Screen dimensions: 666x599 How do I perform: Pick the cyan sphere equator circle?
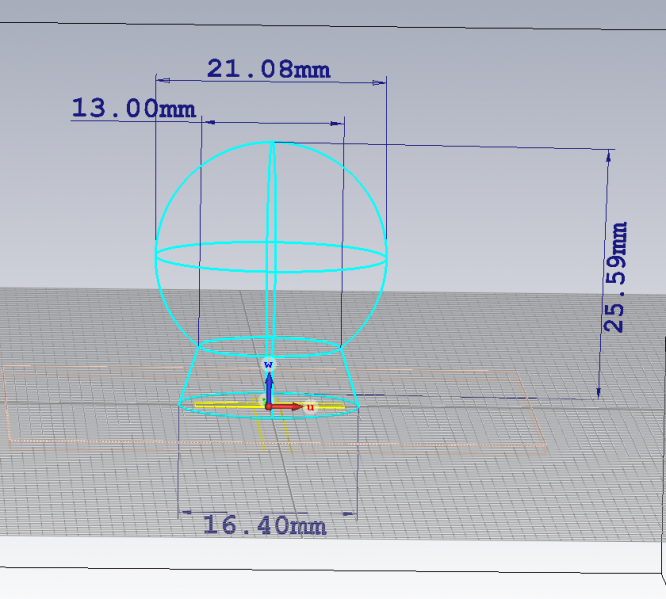coord(271,257)
